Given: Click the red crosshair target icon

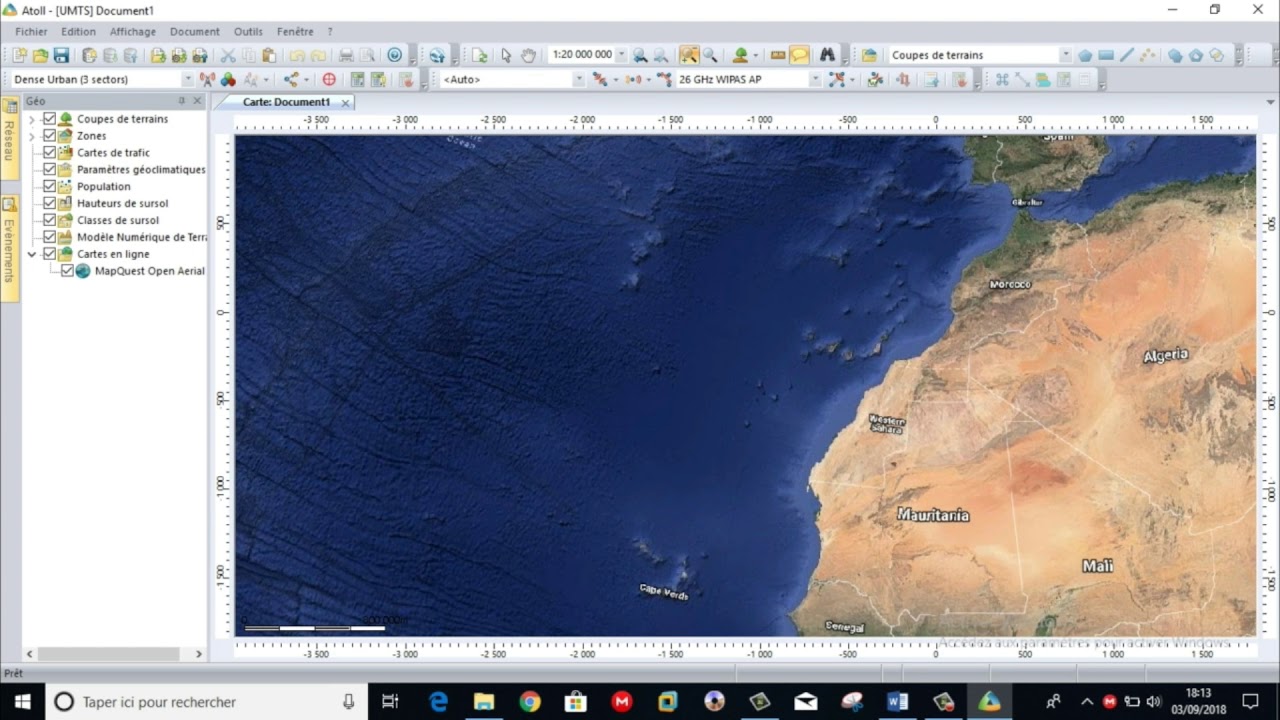Looking at the screenshot, I should click(329, 79).
